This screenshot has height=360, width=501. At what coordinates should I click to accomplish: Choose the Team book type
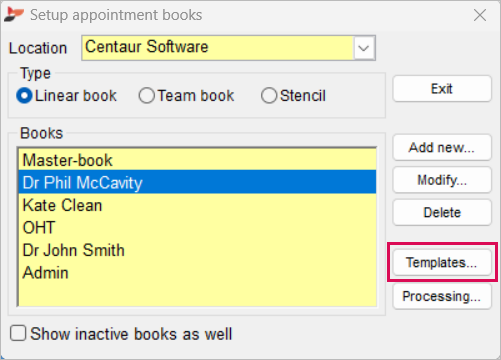pyautogui.click(x=147, y=96)
